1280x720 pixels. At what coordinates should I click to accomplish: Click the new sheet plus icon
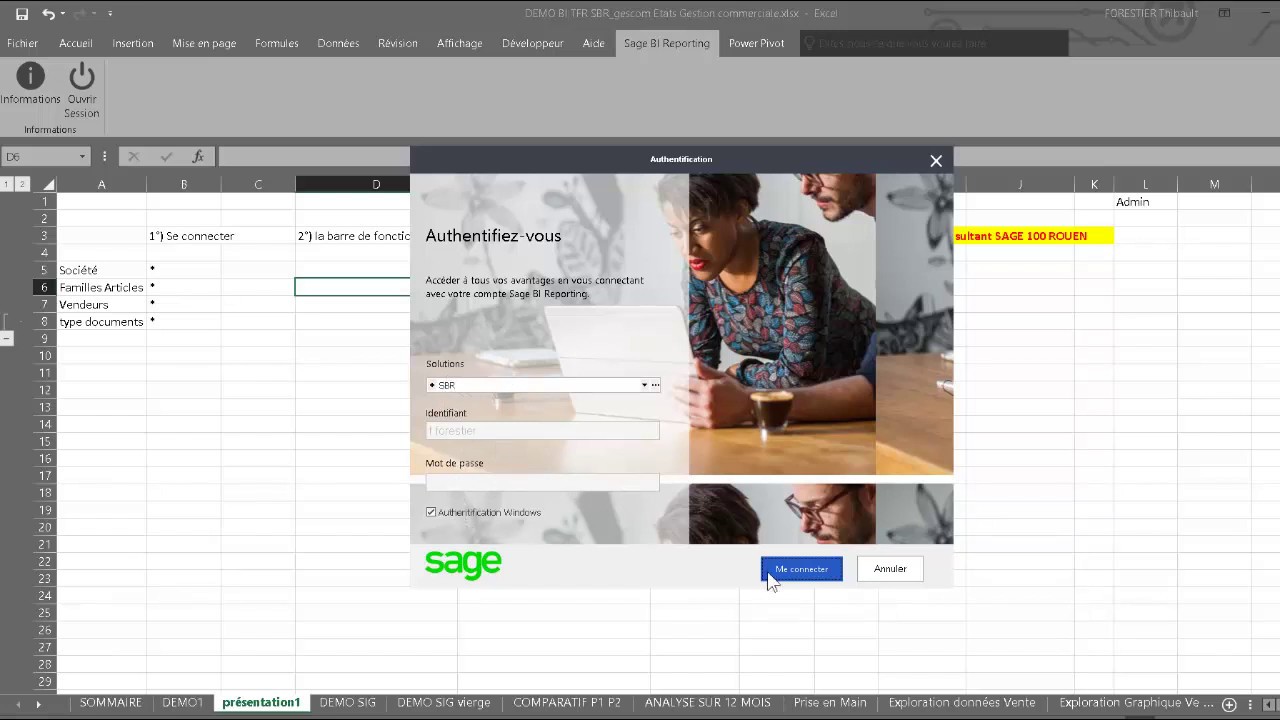coord(1230,704)
